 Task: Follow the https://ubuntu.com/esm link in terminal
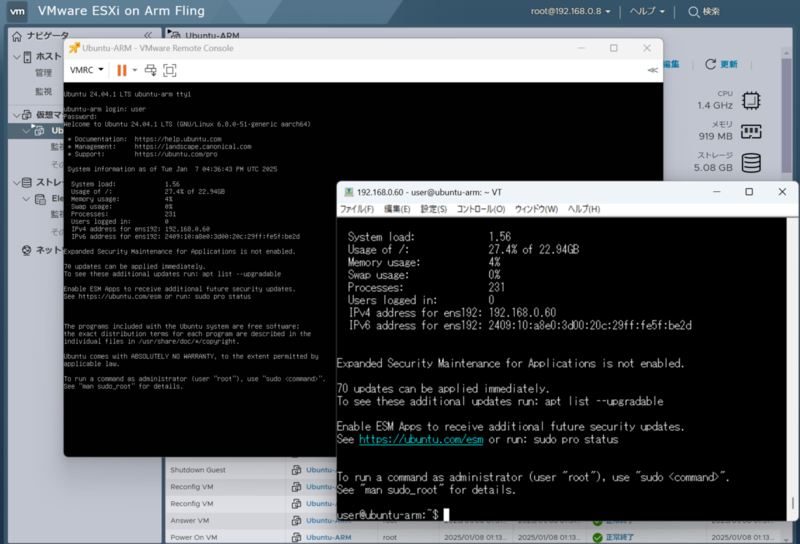coord(421,440)
